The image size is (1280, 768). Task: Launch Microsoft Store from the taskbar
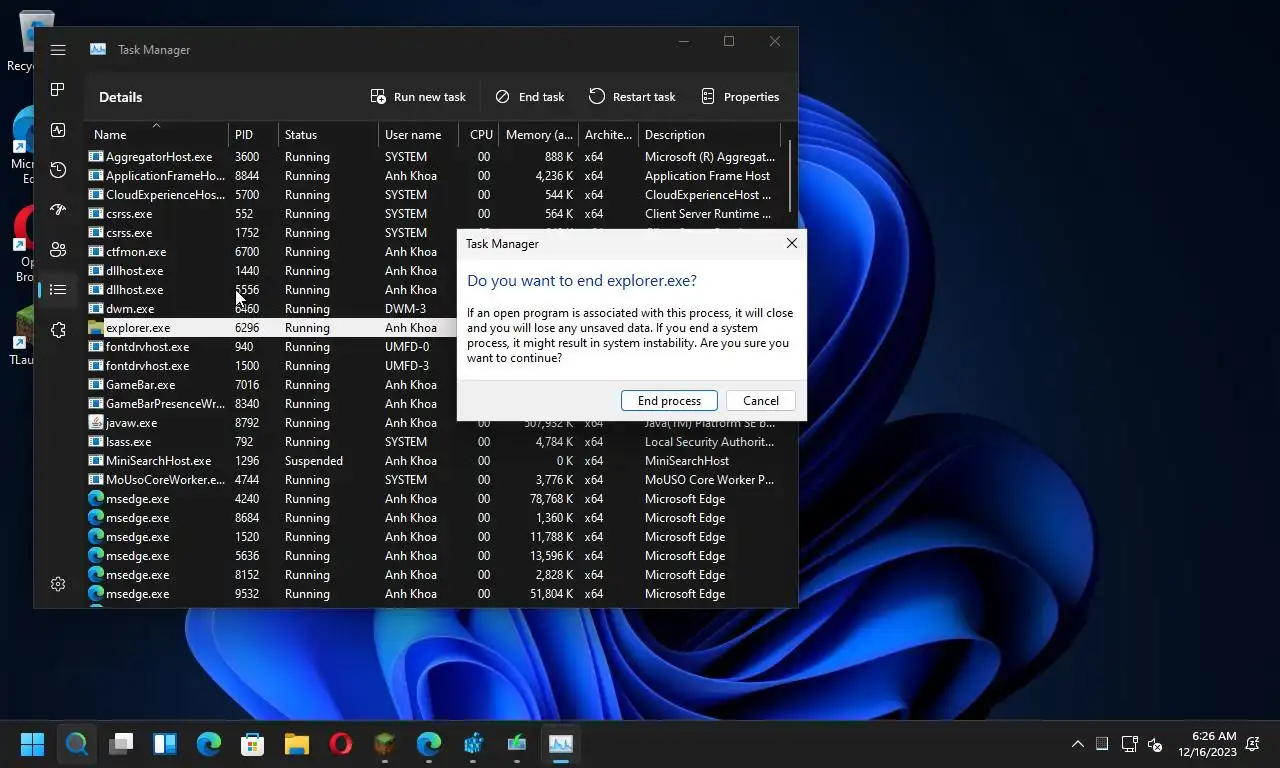pyautogui.click(x=253, y=744)
